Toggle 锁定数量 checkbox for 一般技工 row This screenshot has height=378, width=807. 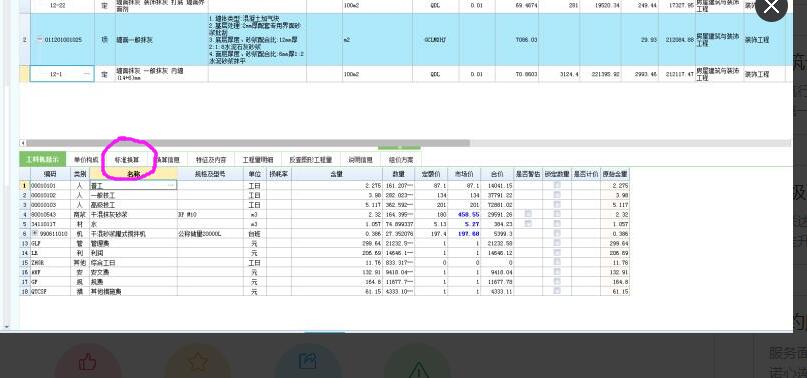click(557, 195)
